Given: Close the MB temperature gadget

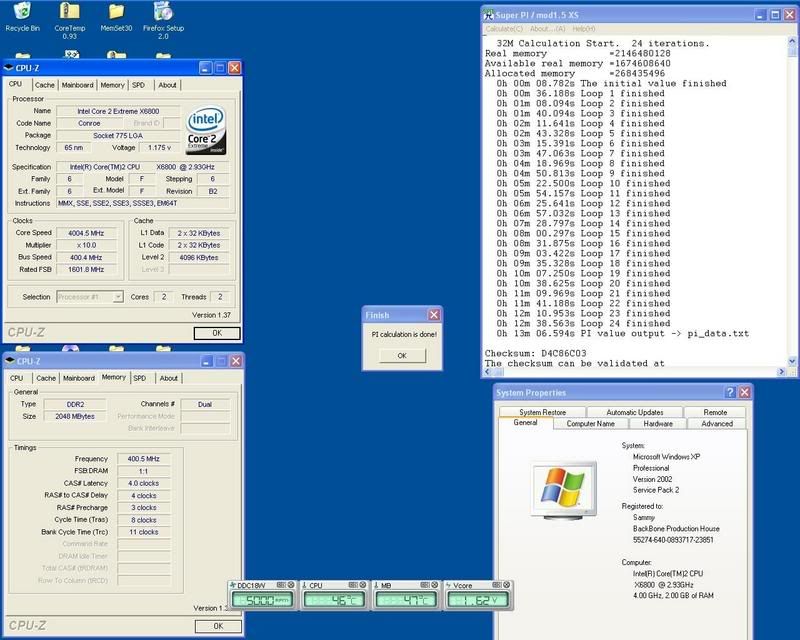Looking at the screenshot, I should [435, 585].
